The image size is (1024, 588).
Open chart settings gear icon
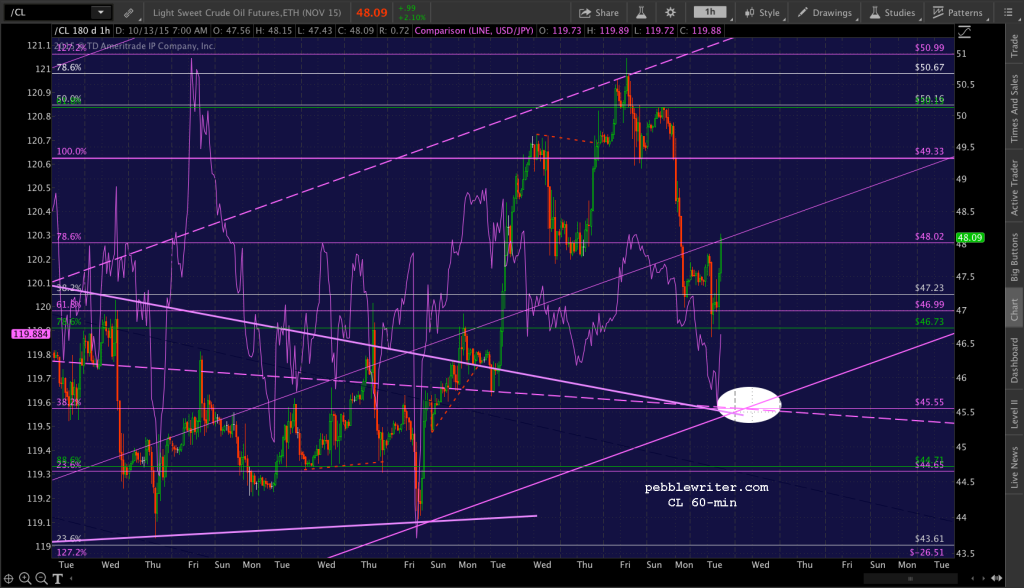click(x=671, y=12)
